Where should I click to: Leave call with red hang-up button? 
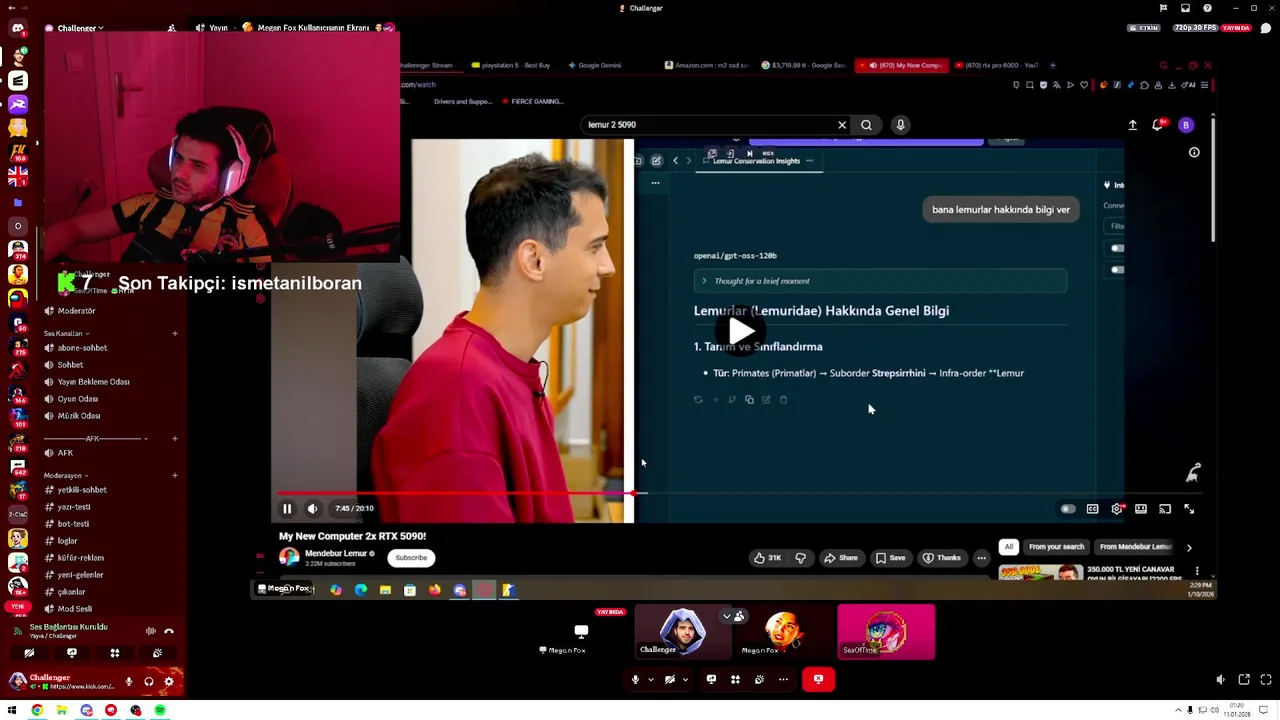pos(818,679)
